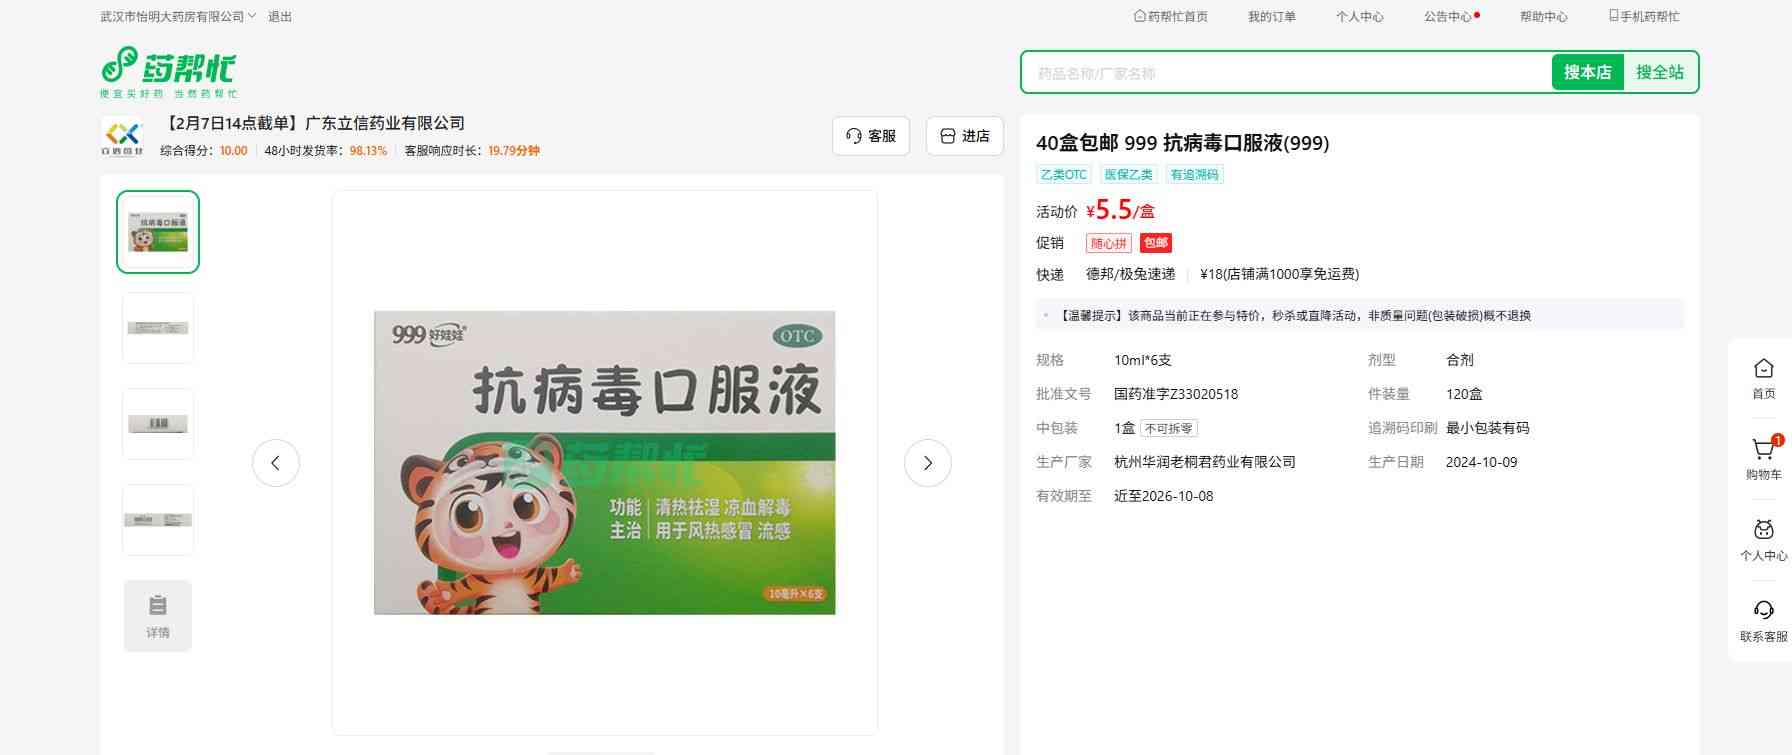
Task: Click the 客服 customer service button
Action: 870,136
